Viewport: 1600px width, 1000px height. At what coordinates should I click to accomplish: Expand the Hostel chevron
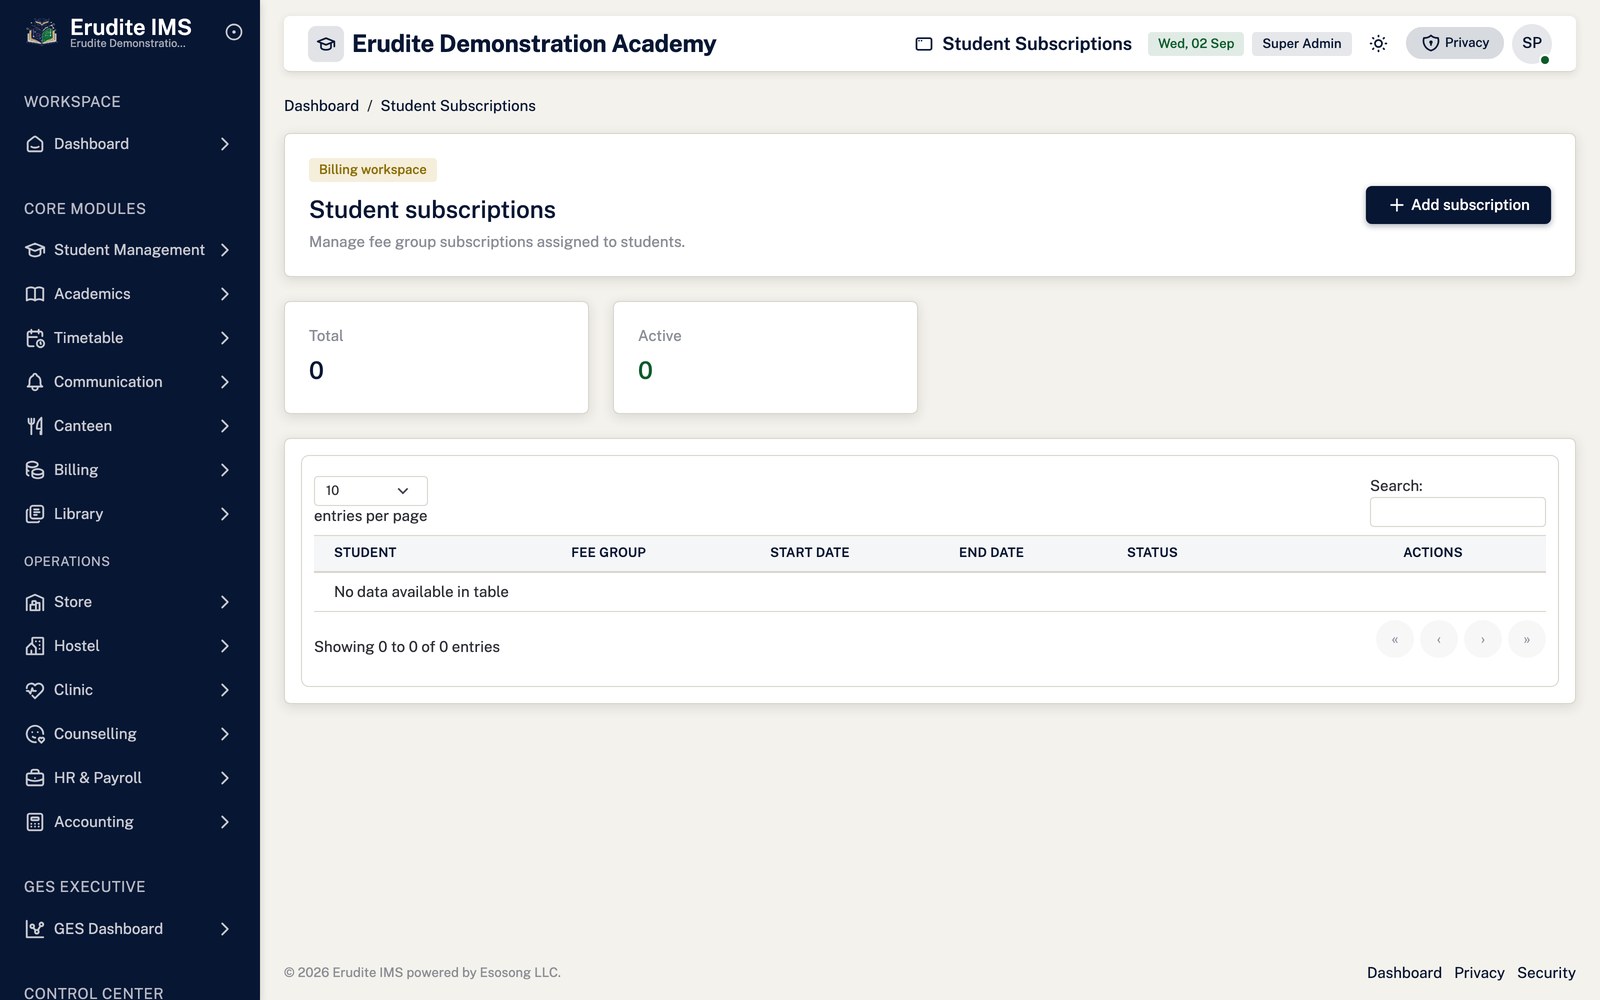225,646
